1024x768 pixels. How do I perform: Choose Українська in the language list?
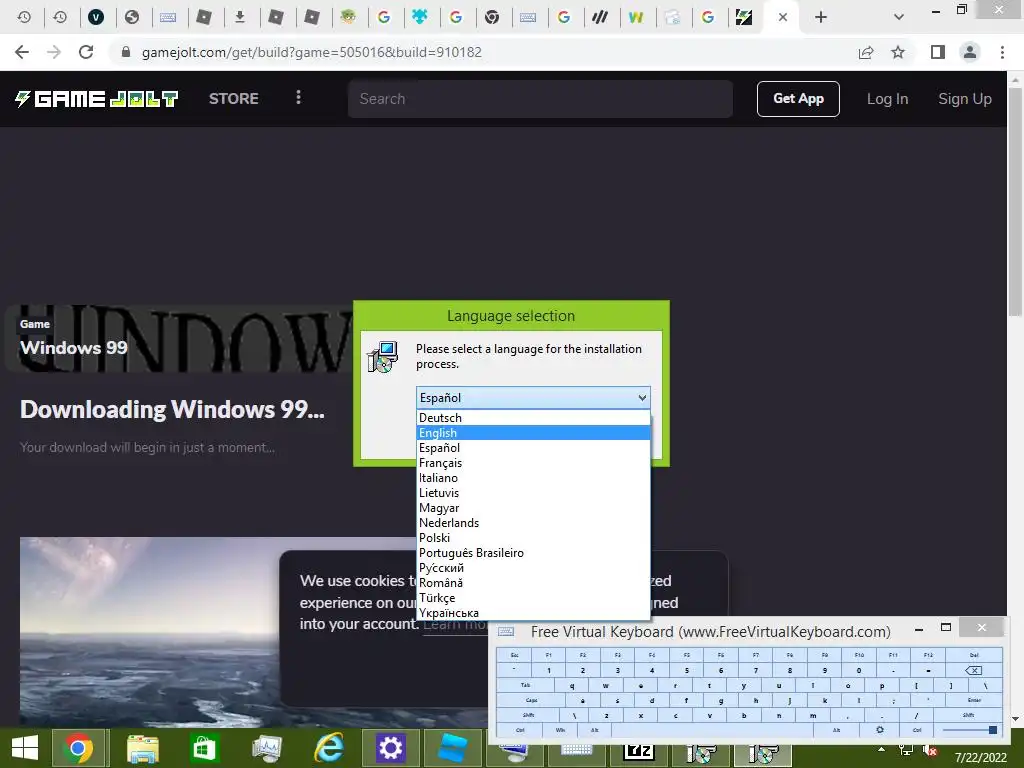(534, 613)
